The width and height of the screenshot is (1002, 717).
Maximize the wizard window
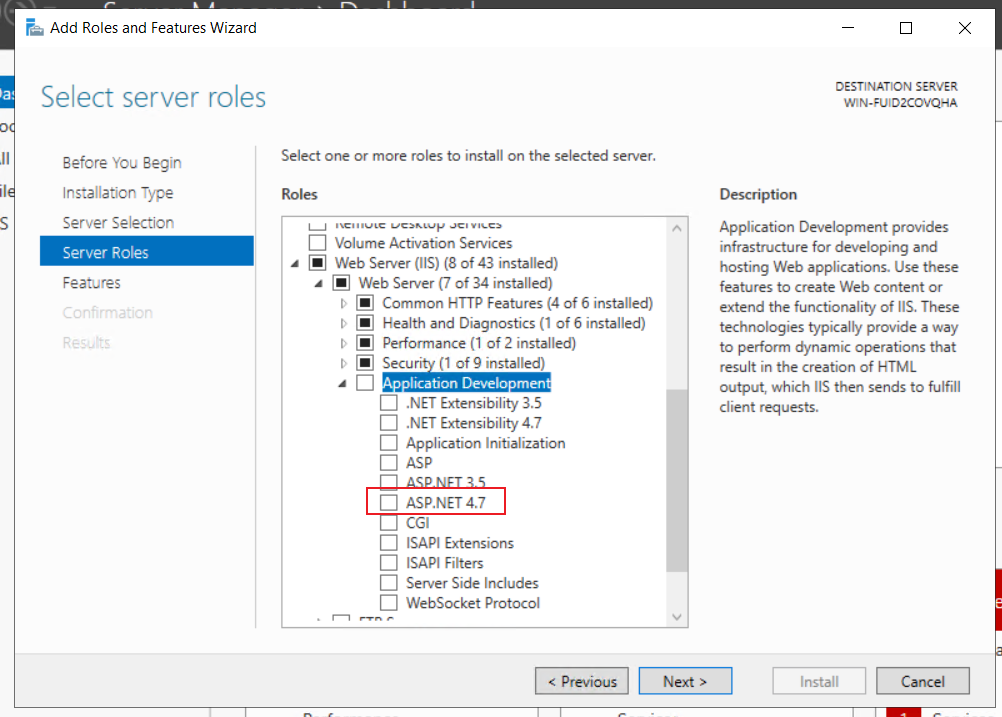pos(906,28)
